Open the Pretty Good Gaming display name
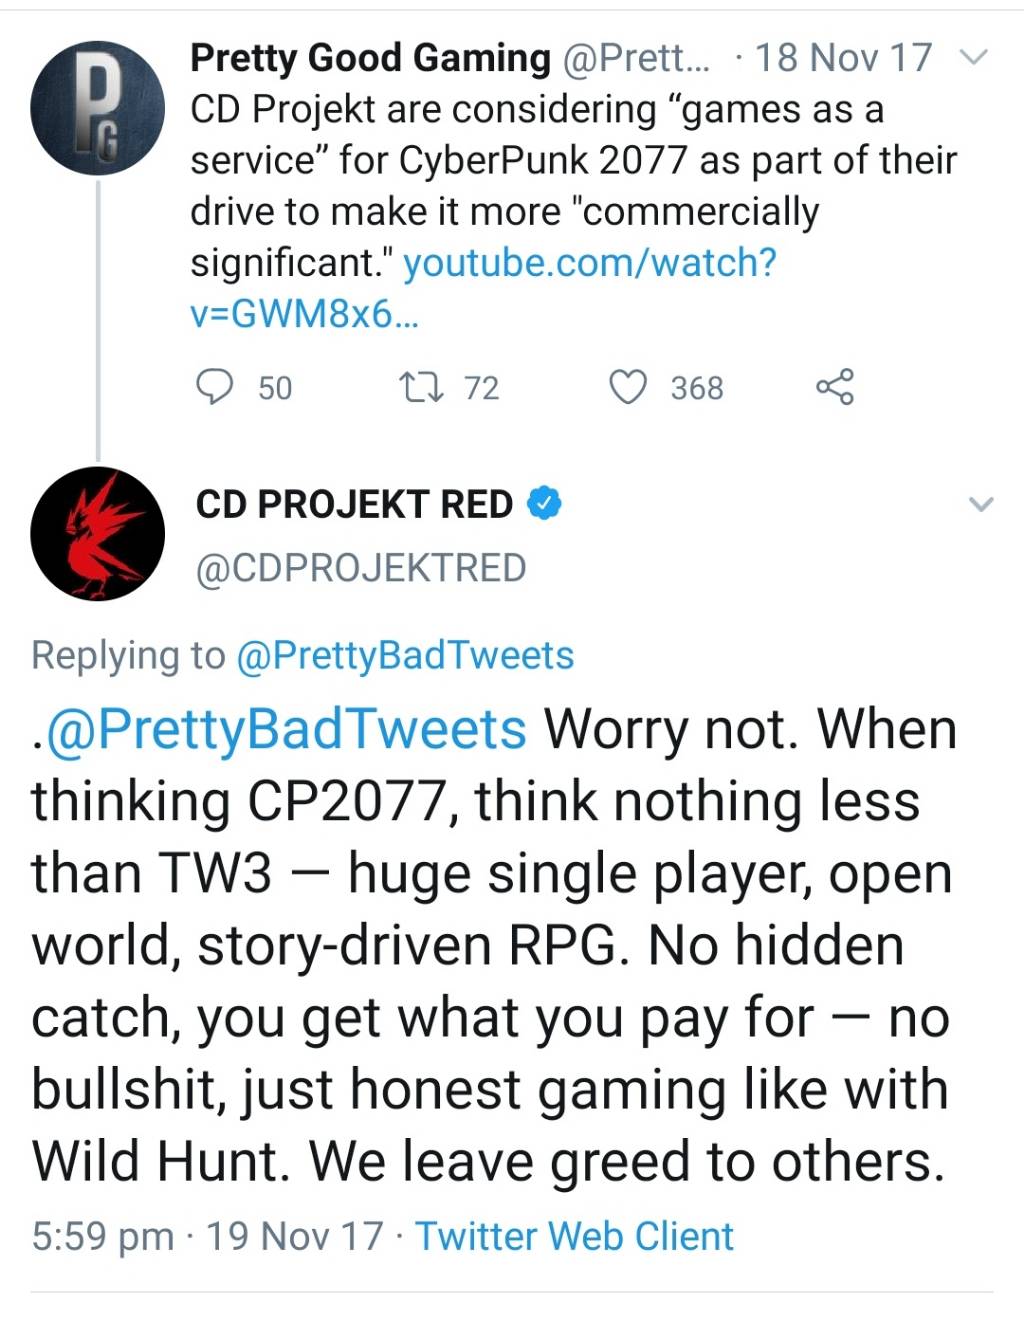Image resolution: width=1024 pixels, height=1320 pixels. coord(370,58)
